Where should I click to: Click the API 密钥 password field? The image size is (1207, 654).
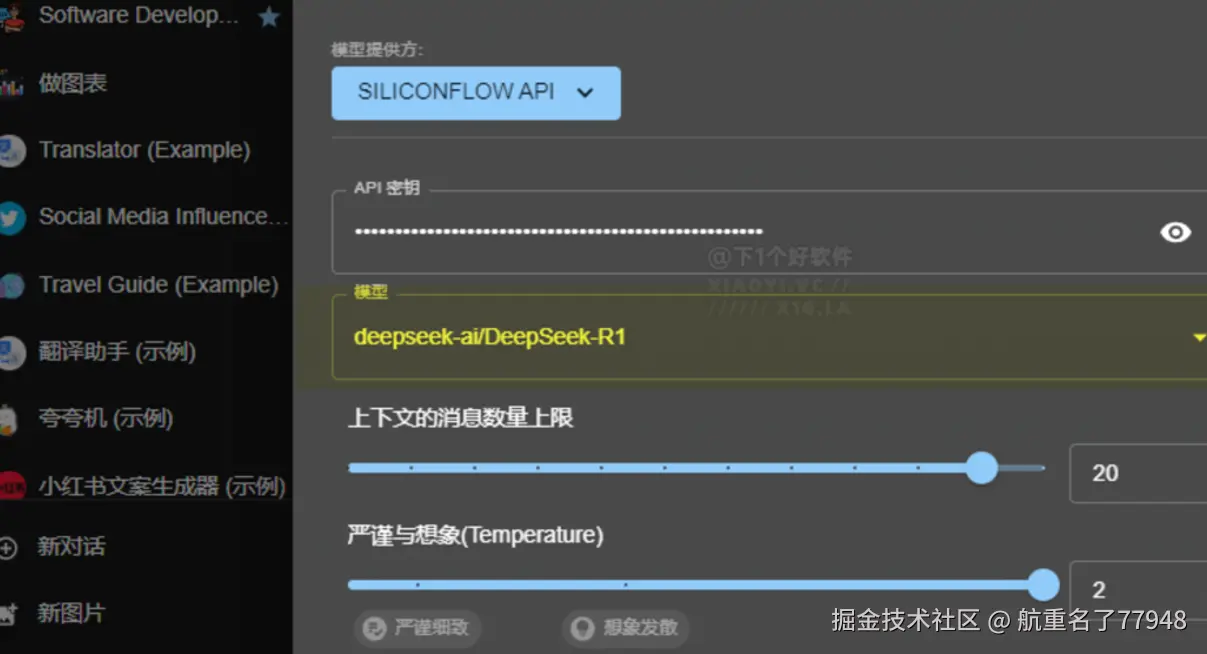coord(770,232)
